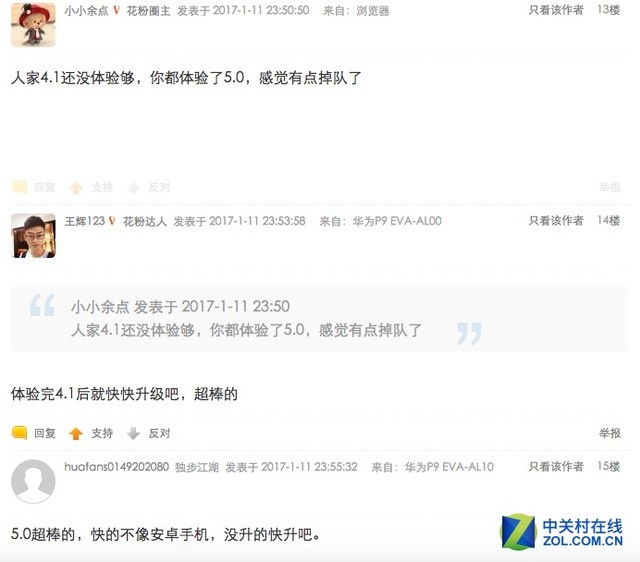Click 只看该作者 on the 14楼 post

[556, 220]
